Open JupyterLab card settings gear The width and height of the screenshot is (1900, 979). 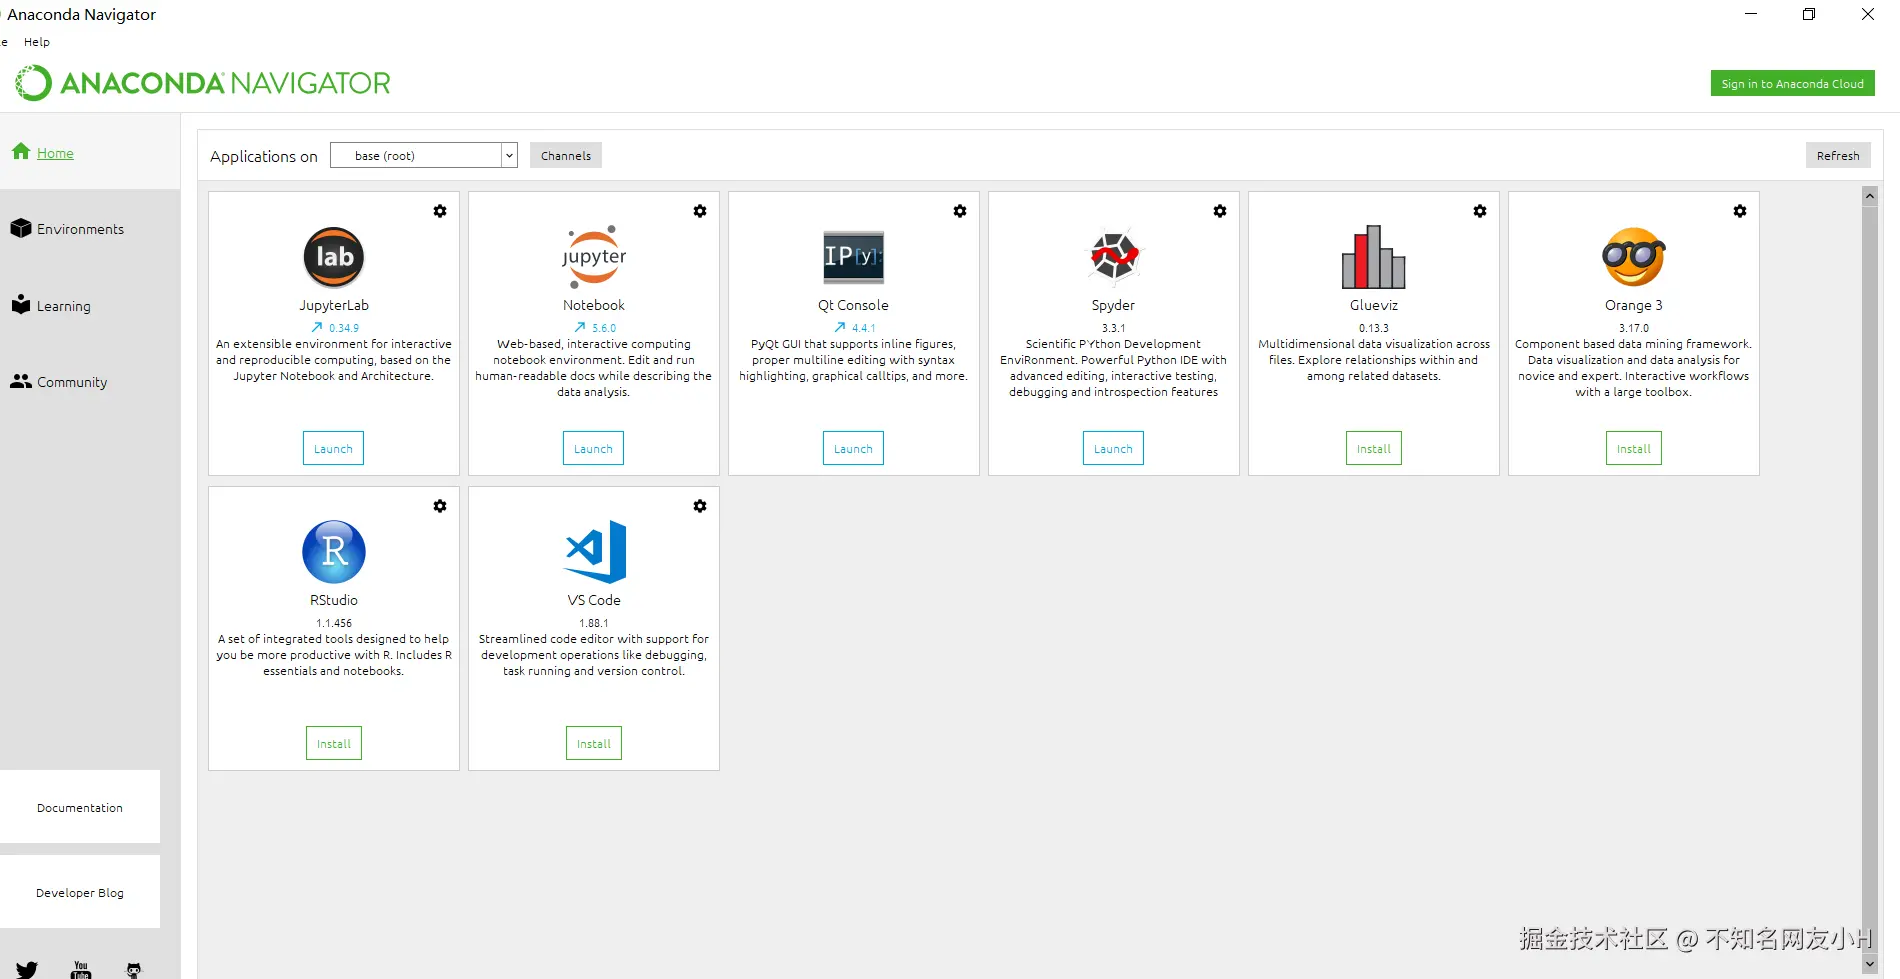tap(440, 211)
